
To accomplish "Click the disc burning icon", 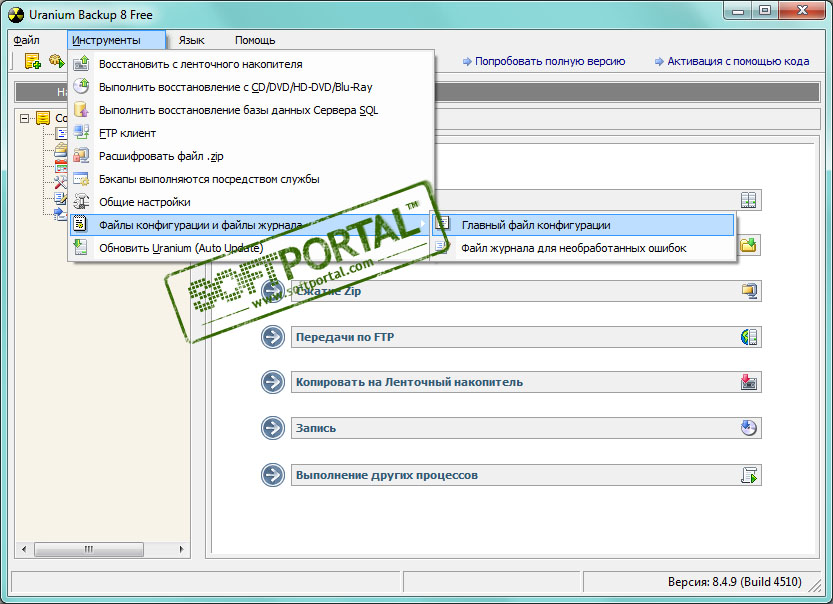I will coord(749,428).
